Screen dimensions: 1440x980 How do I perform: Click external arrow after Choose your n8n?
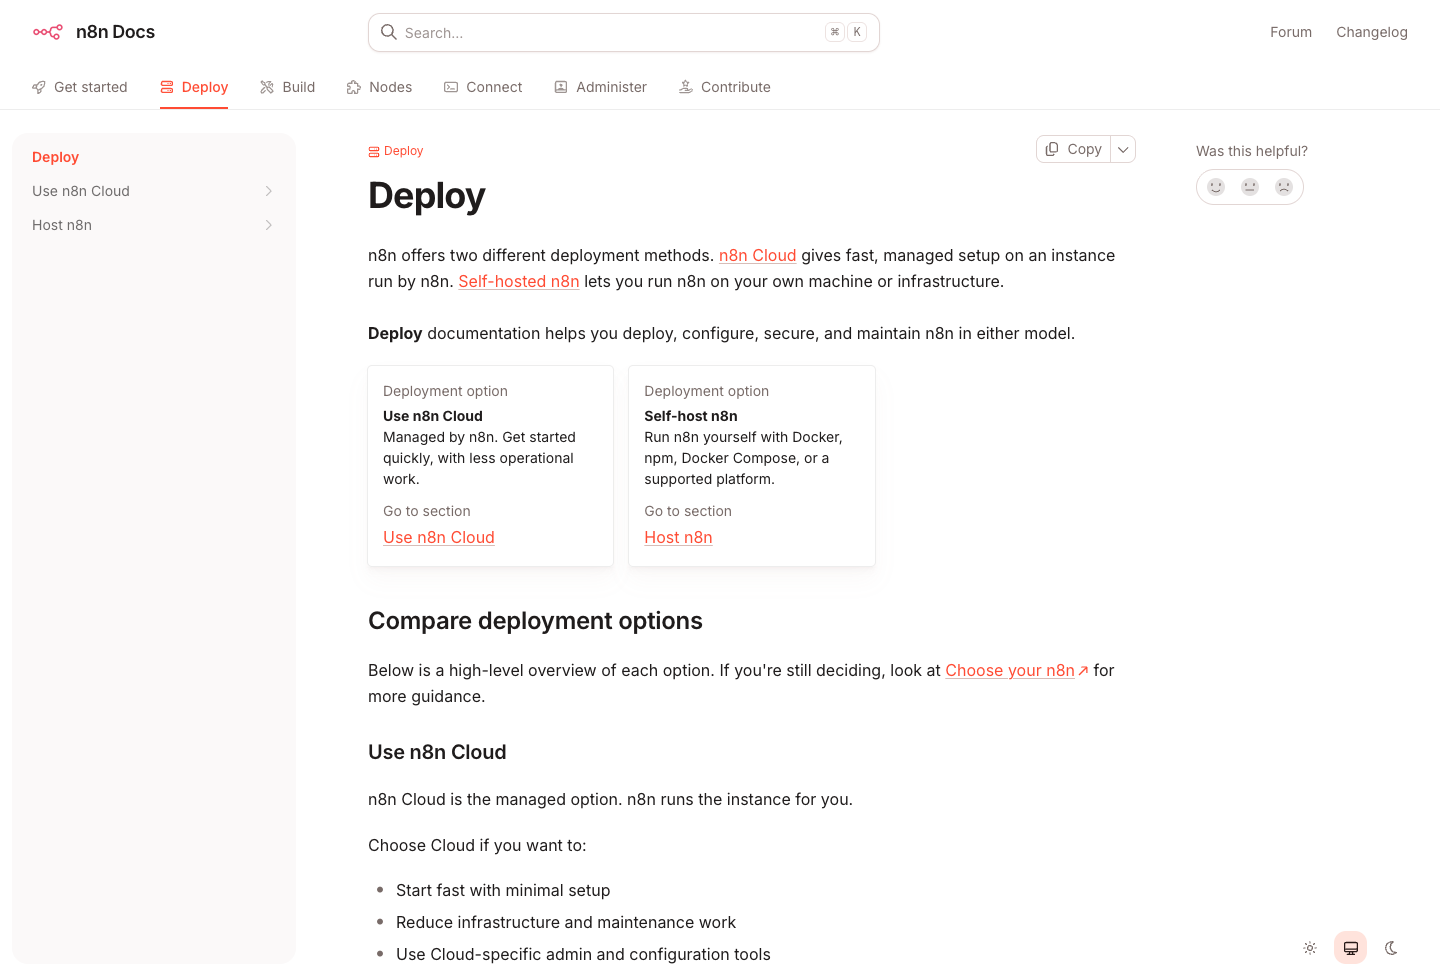click(1083, 671)
